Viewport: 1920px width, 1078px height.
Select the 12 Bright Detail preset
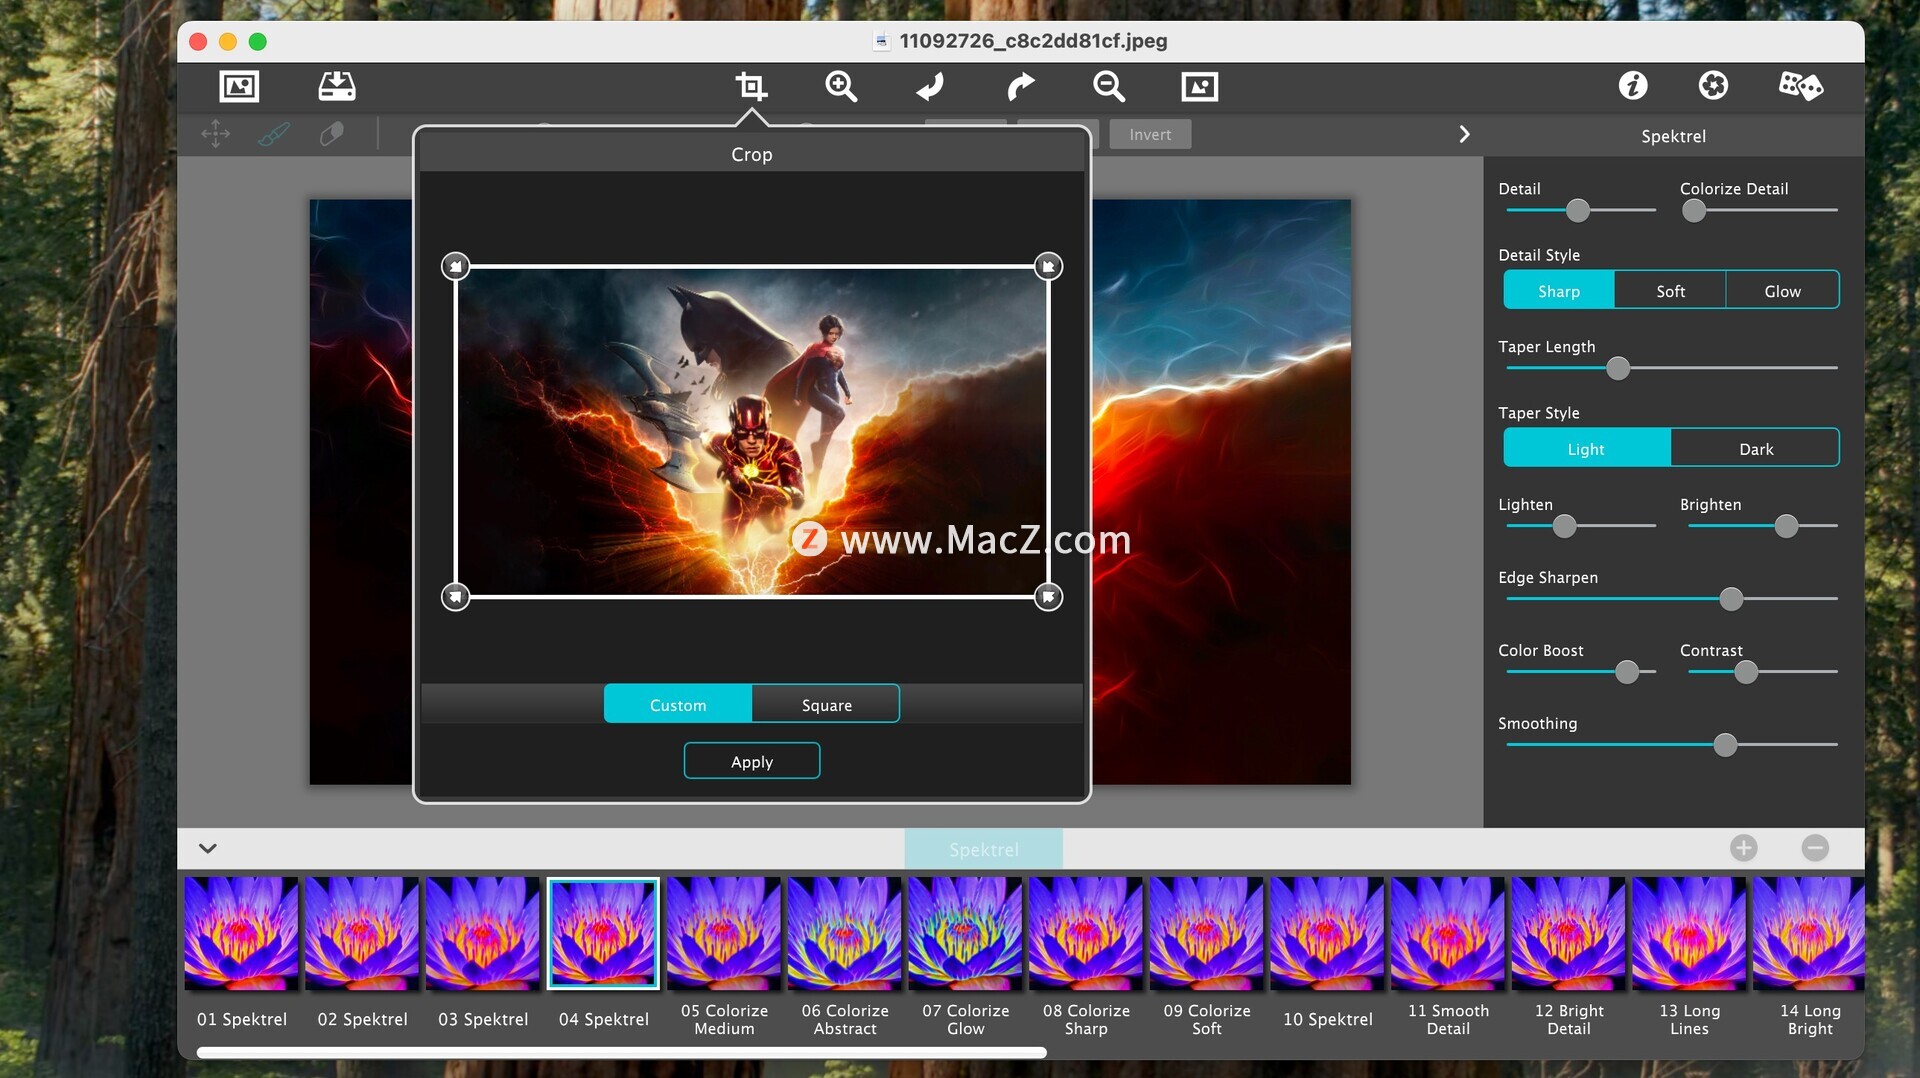(1568, 933)
